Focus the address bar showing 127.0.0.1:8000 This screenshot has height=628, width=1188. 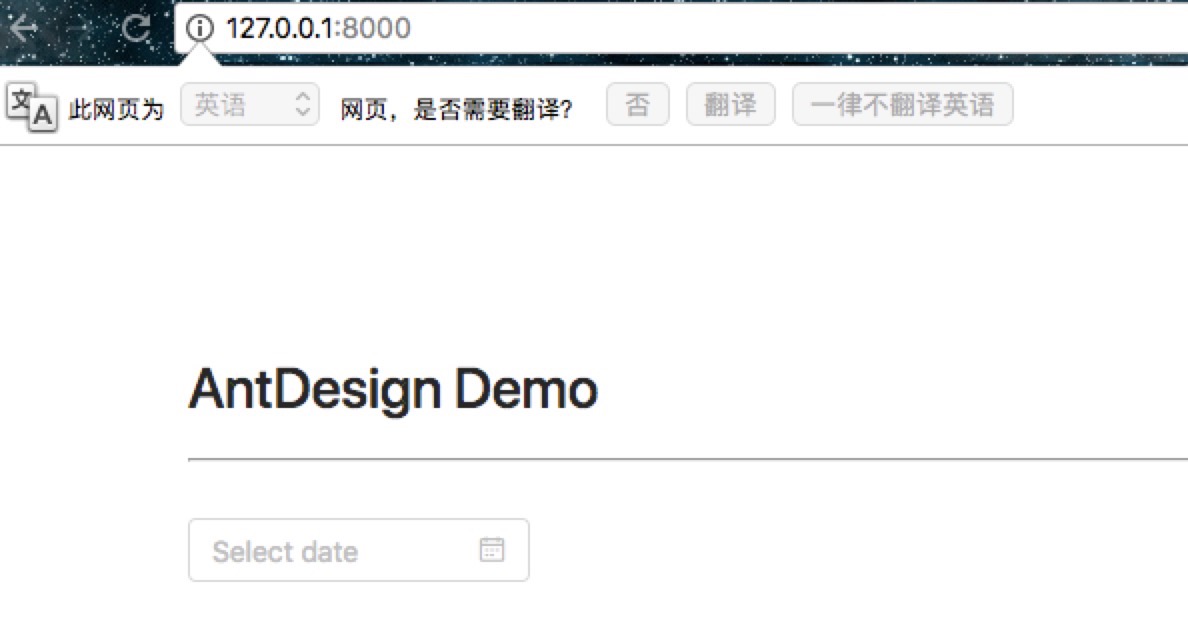point(682,28)
